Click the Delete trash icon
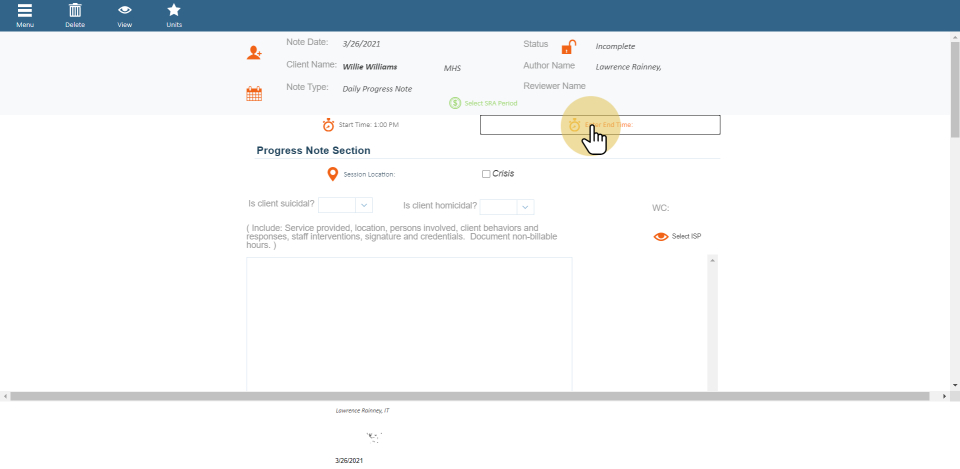The width and height of the screenshot is (960, 469). coord(75,11)
